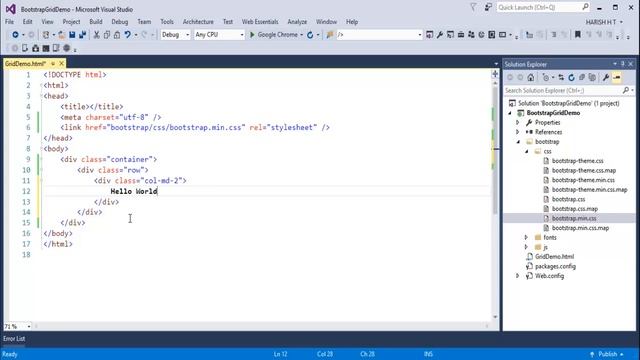Expand the References node

(518, 132)
